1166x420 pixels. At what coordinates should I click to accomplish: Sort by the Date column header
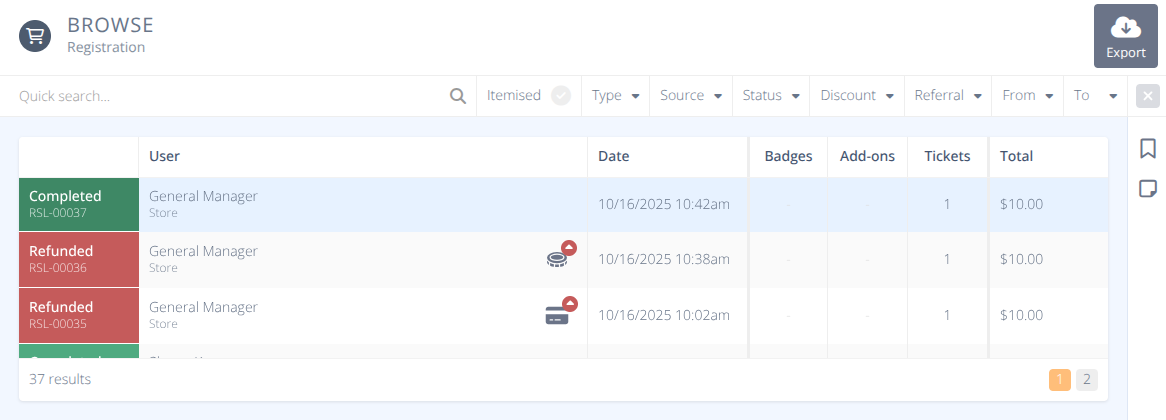(614, 156)
